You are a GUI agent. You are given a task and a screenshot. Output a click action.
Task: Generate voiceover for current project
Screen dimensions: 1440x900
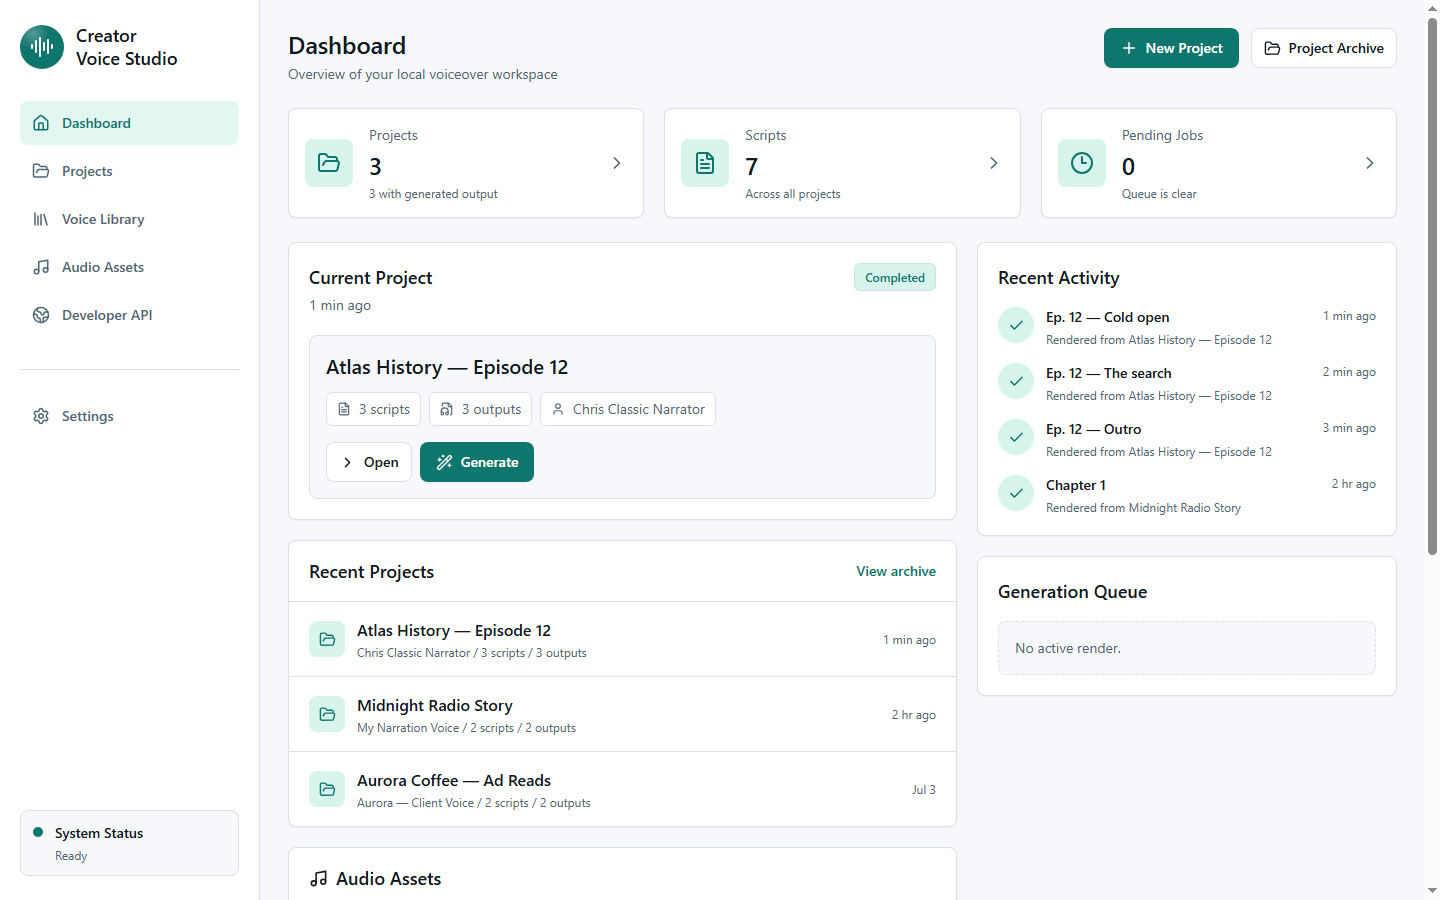point(477,462)
